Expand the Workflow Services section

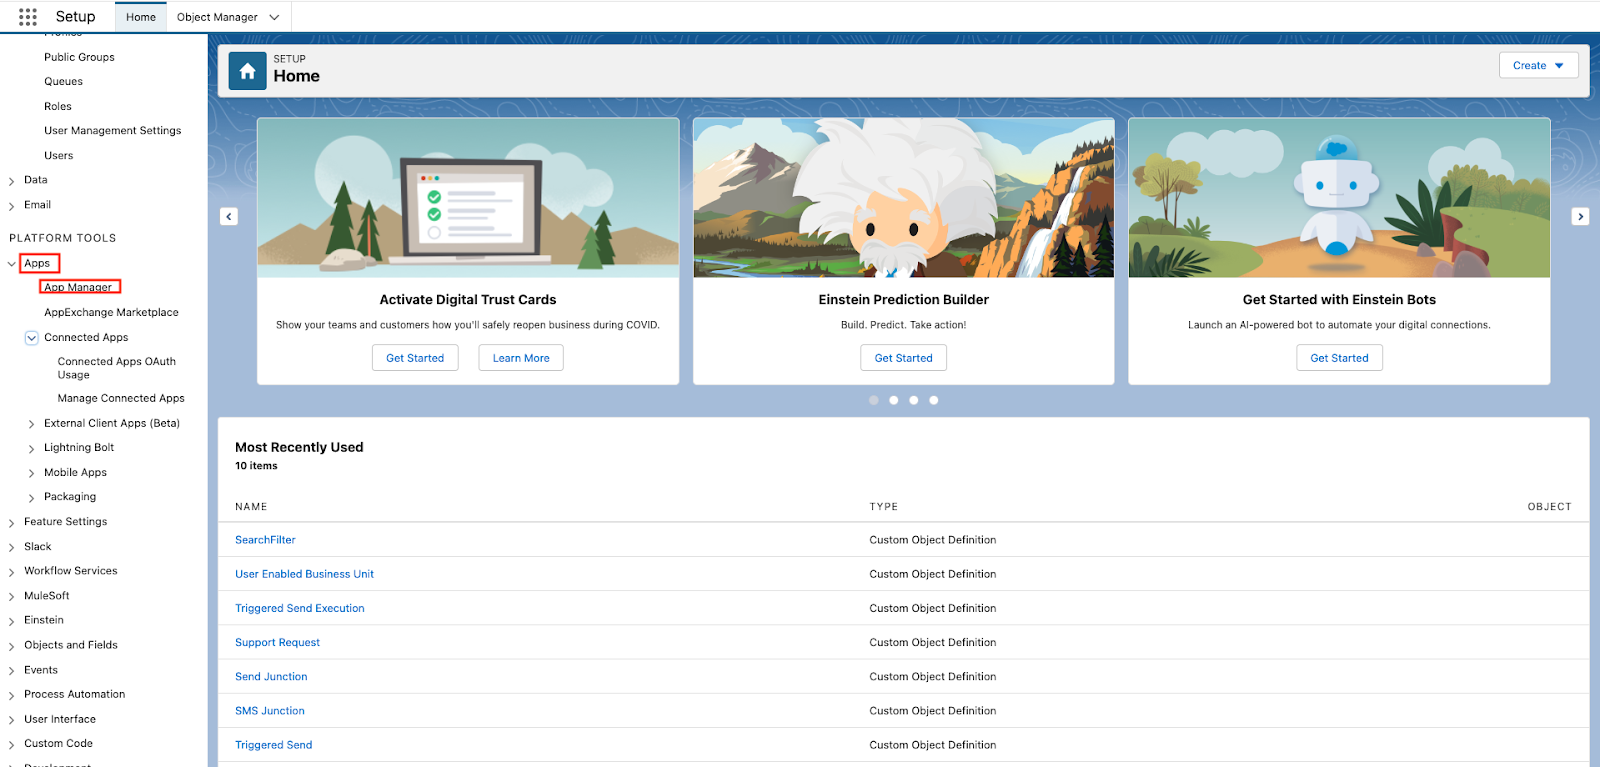(x=12, y=571)
